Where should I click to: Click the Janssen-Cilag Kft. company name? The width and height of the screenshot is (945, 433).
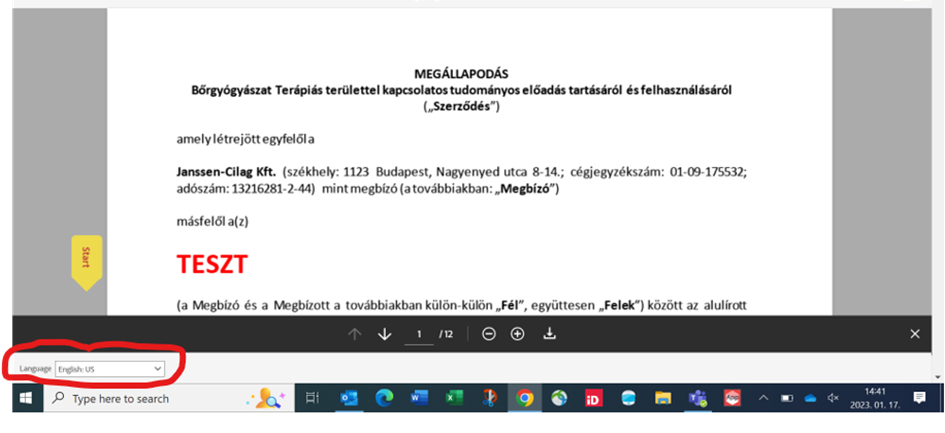tap(227, 172)
